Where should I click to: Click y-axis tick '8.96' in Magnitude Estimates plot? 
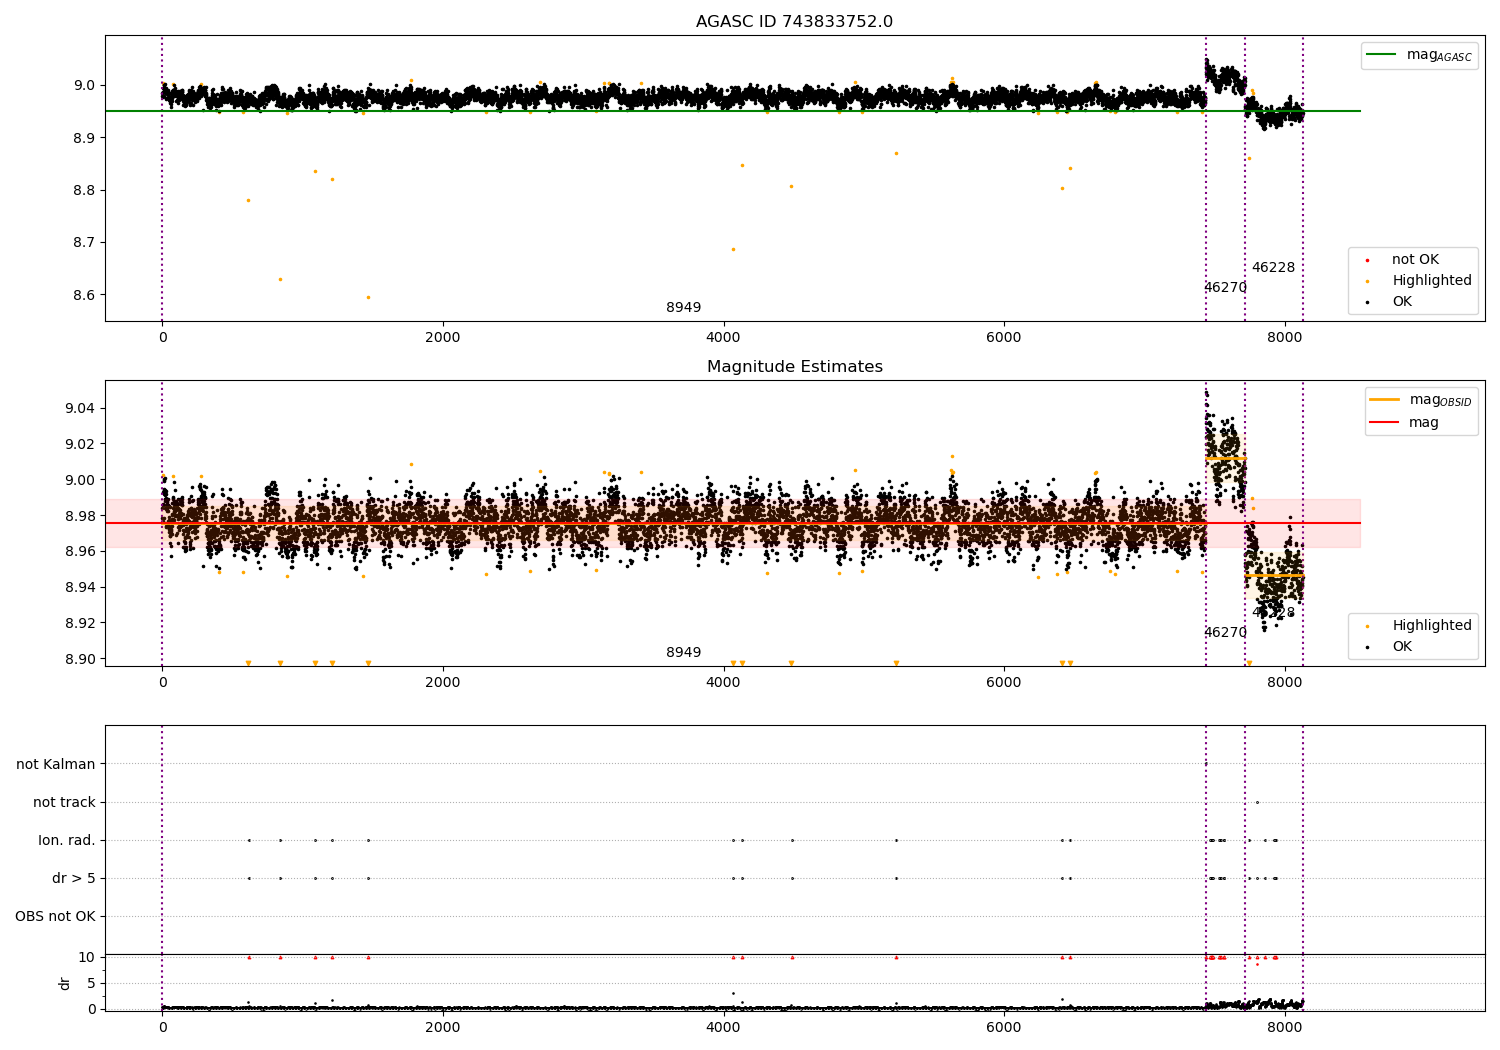[81, 552]
